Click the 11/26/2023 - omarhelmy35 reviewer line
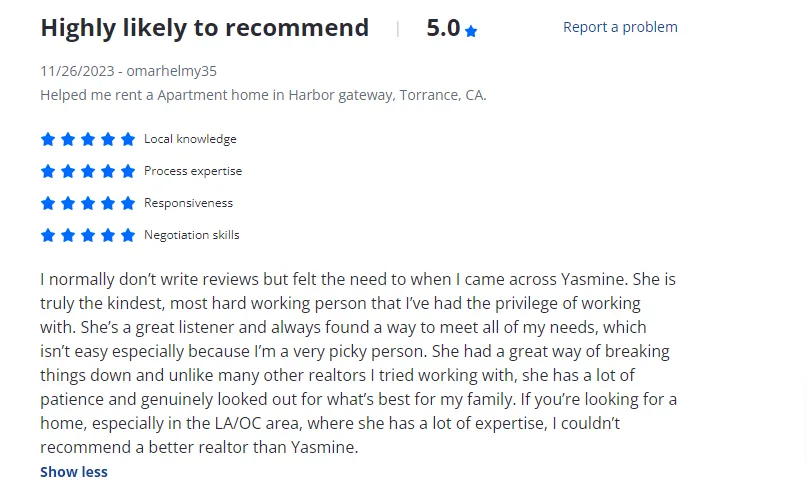Image resolution: width=807 pixels, height=489 pixels. [128, 71]
